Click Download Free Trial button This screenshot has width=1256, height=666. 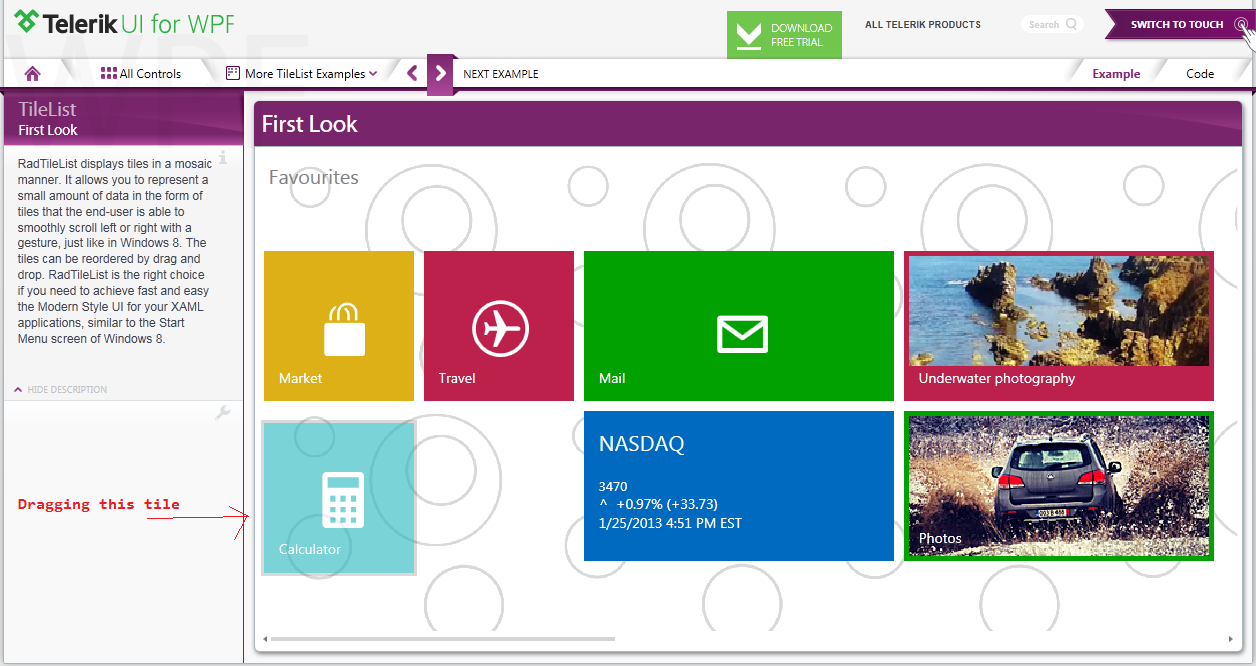pos(784,35)
